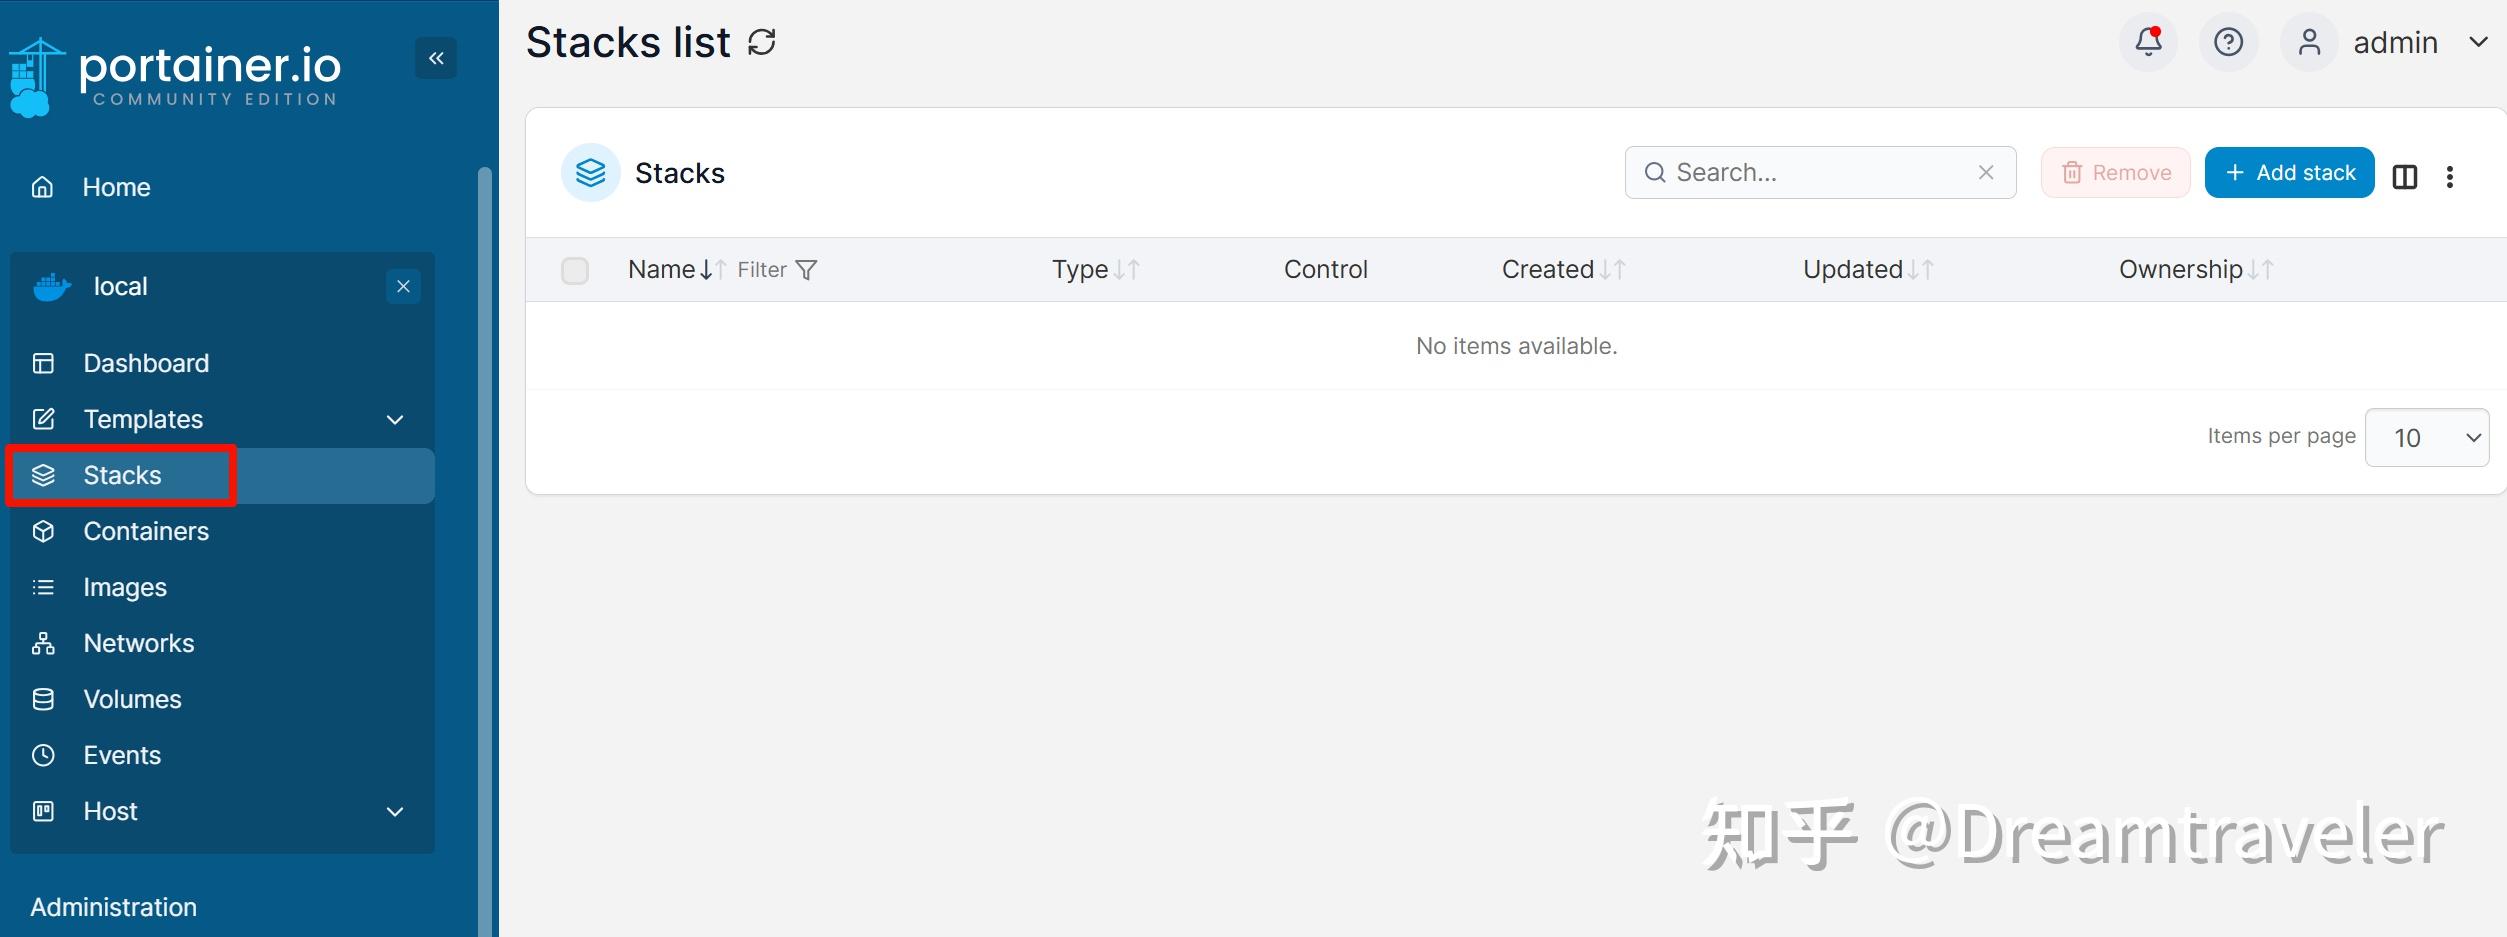Open Volumes in the sidebar

tap(132, 699)
